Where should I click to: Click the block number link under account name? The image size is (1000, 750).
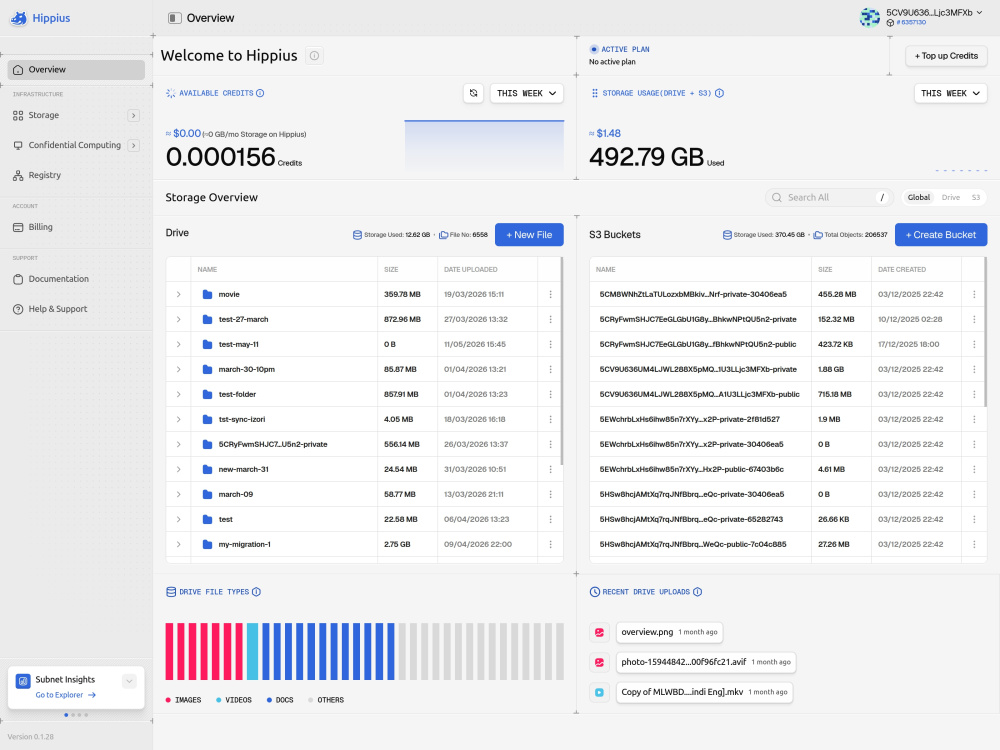coord(911,22)
